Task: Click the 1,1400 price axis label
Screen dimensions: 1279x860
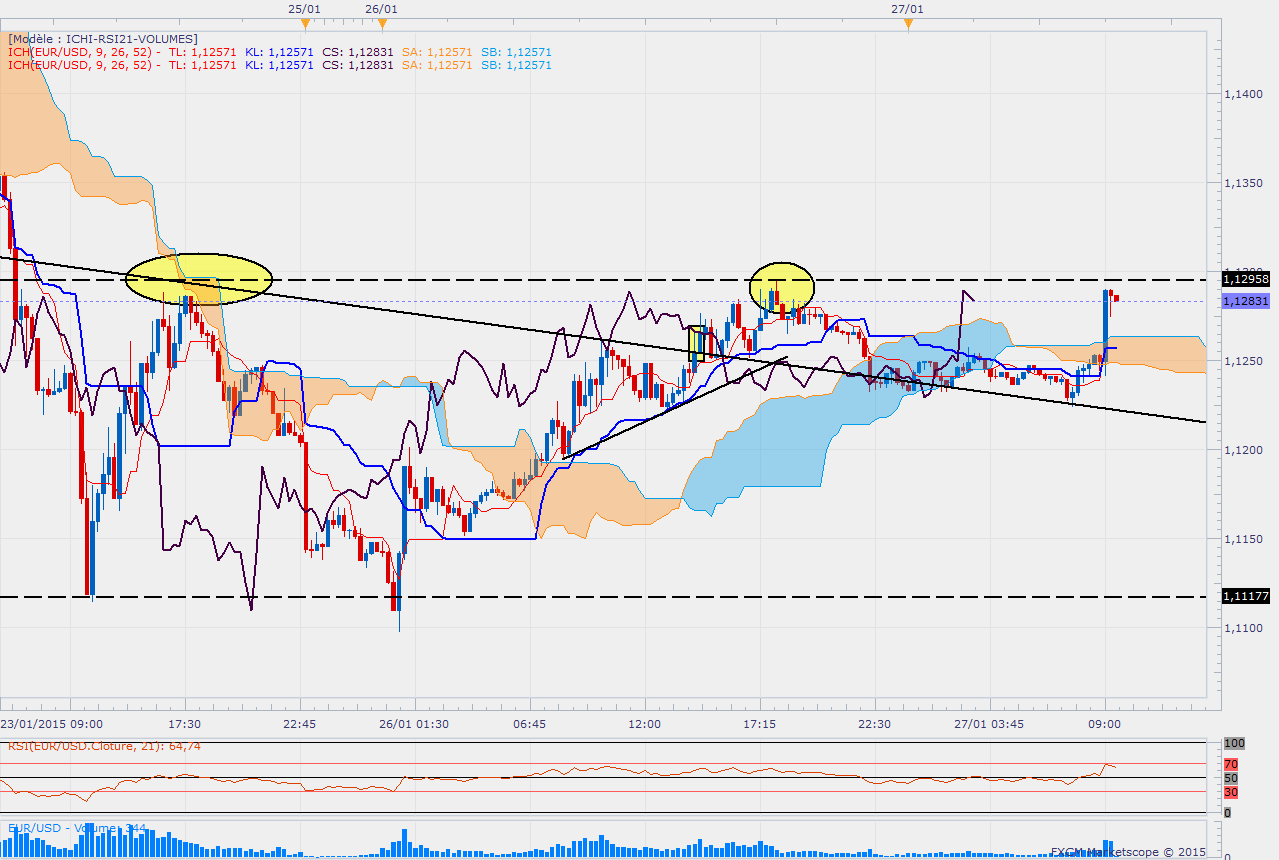Action: (1245, 93)
